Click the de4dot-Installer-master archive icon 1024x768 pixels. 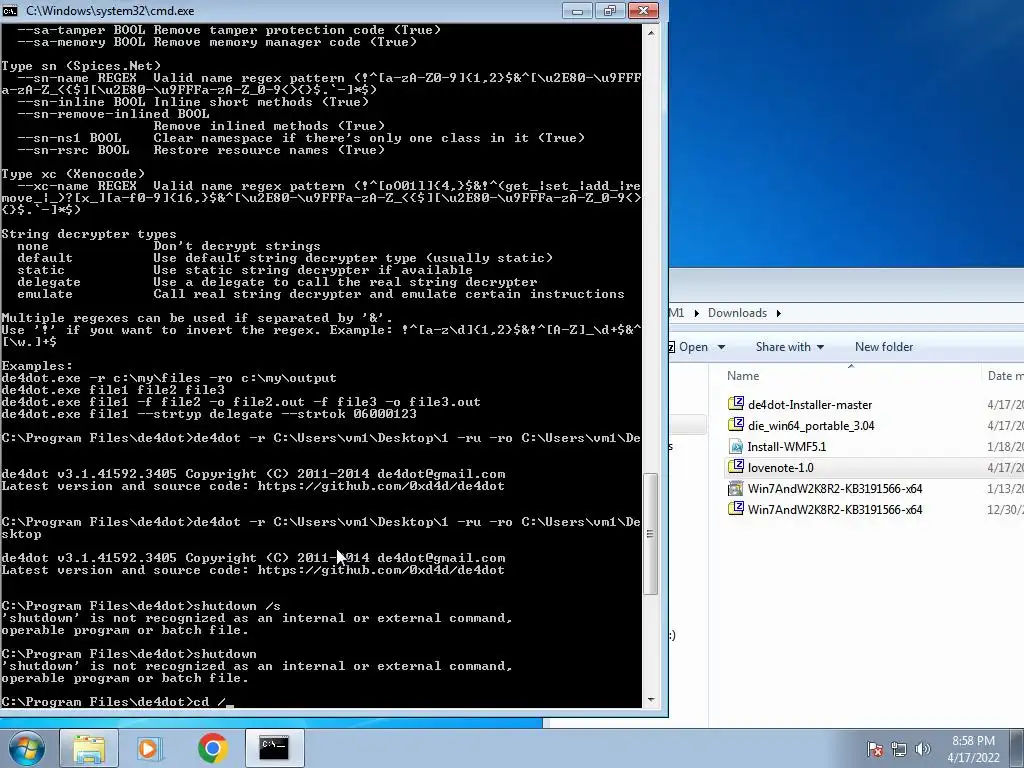pos(736,404)
